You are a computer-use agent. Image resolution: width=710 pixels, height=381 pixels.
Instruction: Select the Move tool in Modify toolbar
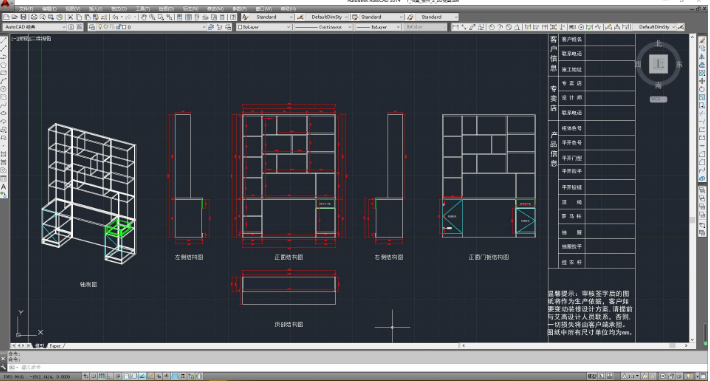[x=702, y=81]
